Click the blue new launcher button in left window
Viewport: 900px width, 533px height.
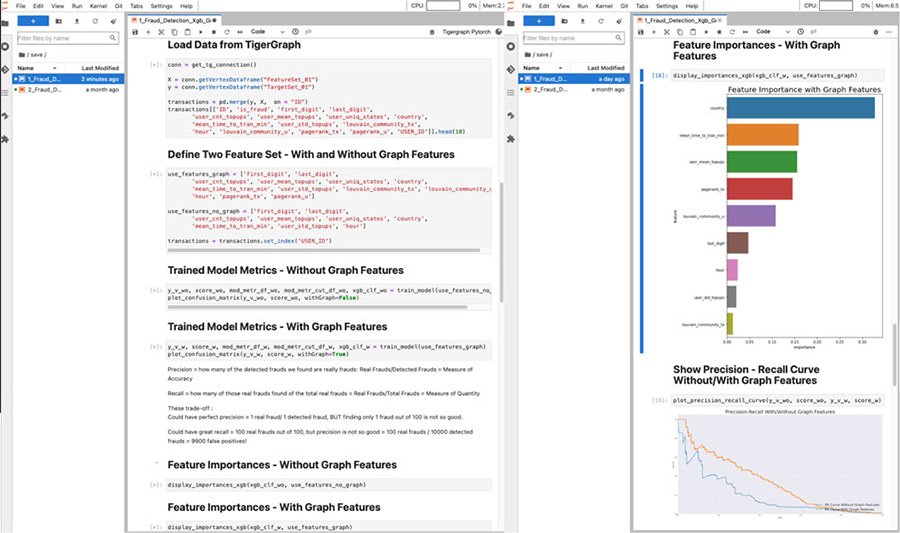pos(34,20)
